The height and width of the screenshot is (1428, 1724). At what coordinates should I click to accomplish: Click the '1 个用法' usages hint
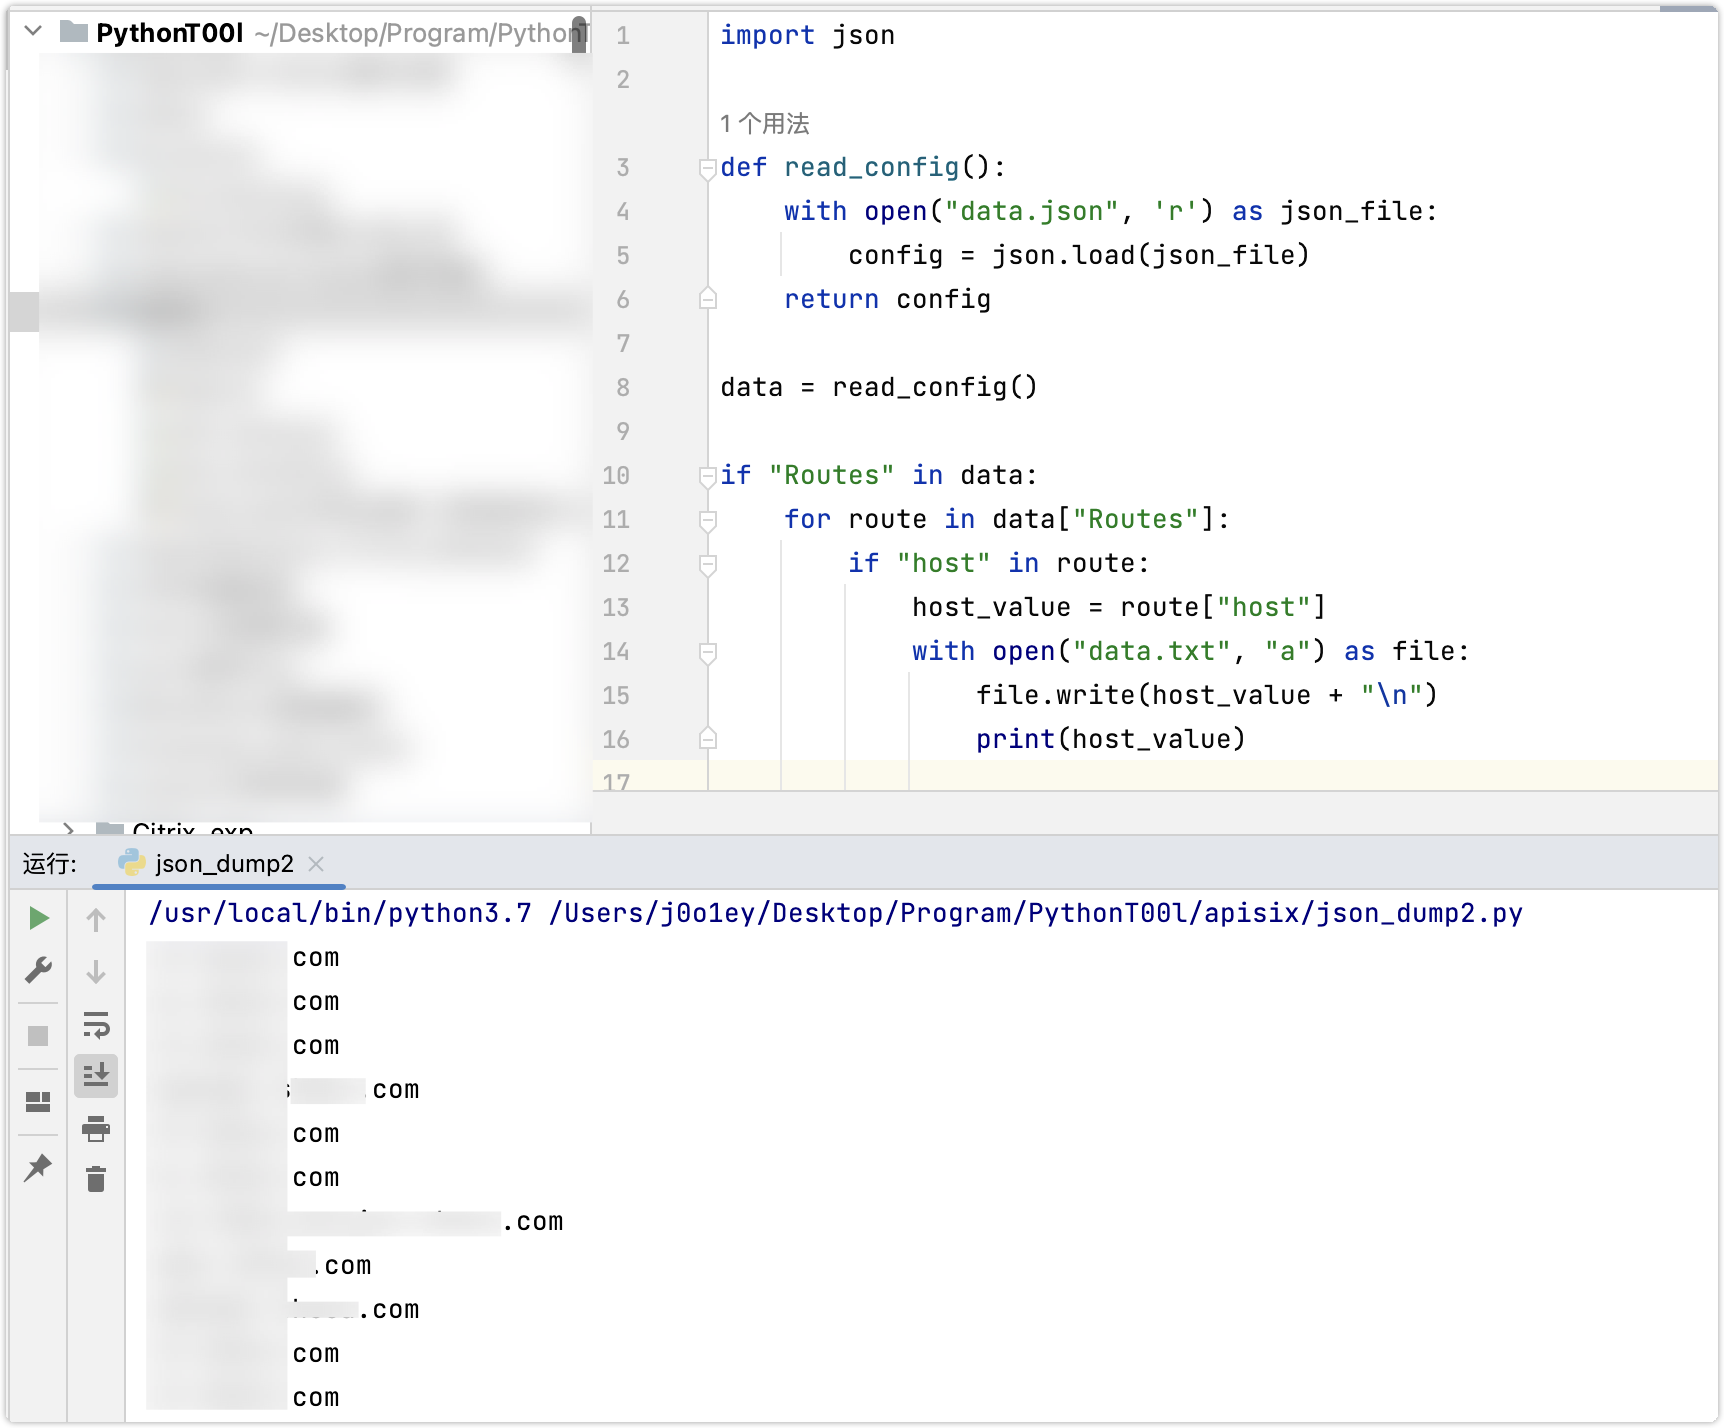click(765, 124)
